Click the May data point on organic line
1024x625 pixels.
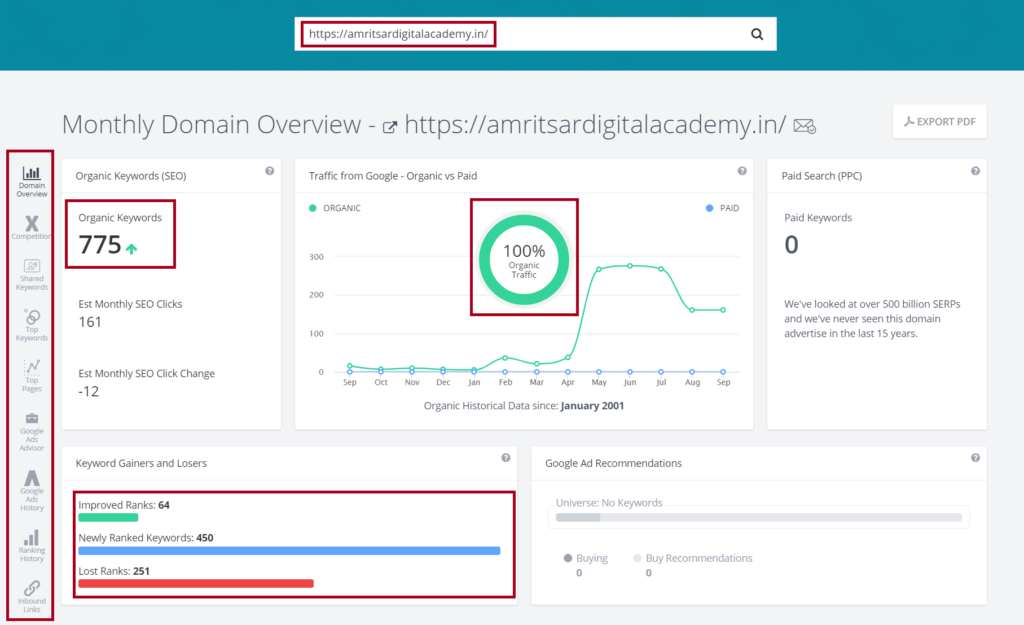pyautogui.click(x=599, y=269)
